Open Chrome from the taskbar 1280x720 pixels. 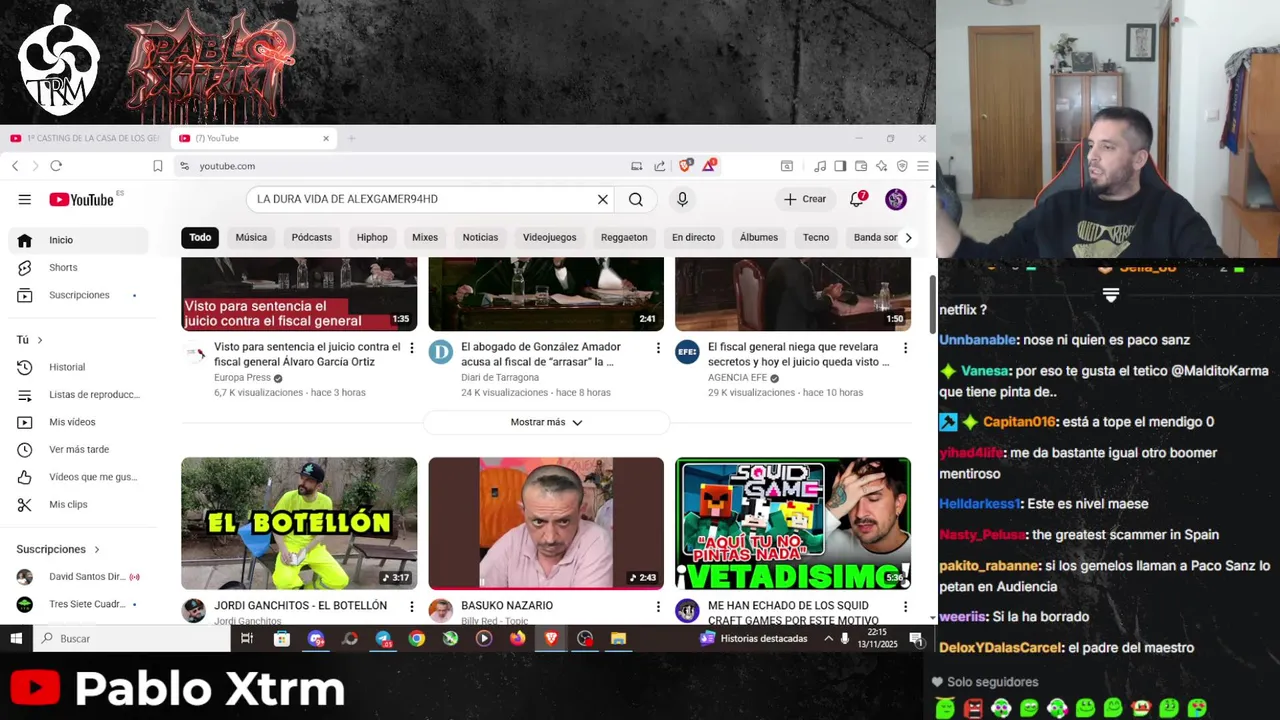pyautogui.click(x=417, y=638)
